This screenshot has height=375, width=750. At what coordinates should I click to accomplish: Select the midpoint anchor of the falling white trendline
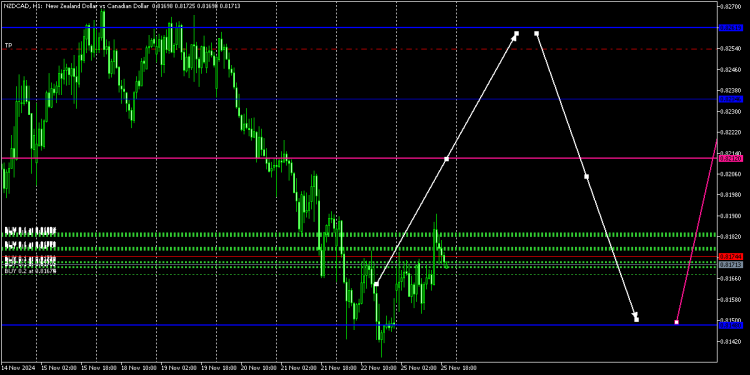(x=586, y=176)
